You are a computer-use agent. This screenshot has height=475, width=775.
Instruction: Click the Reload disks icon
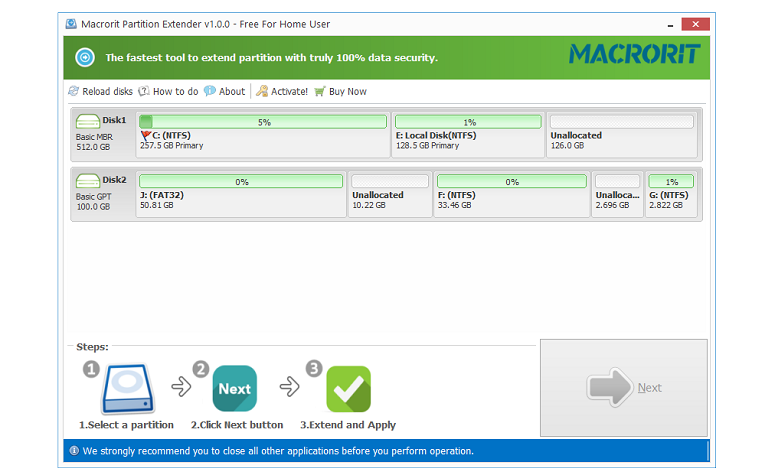point(74,91)
